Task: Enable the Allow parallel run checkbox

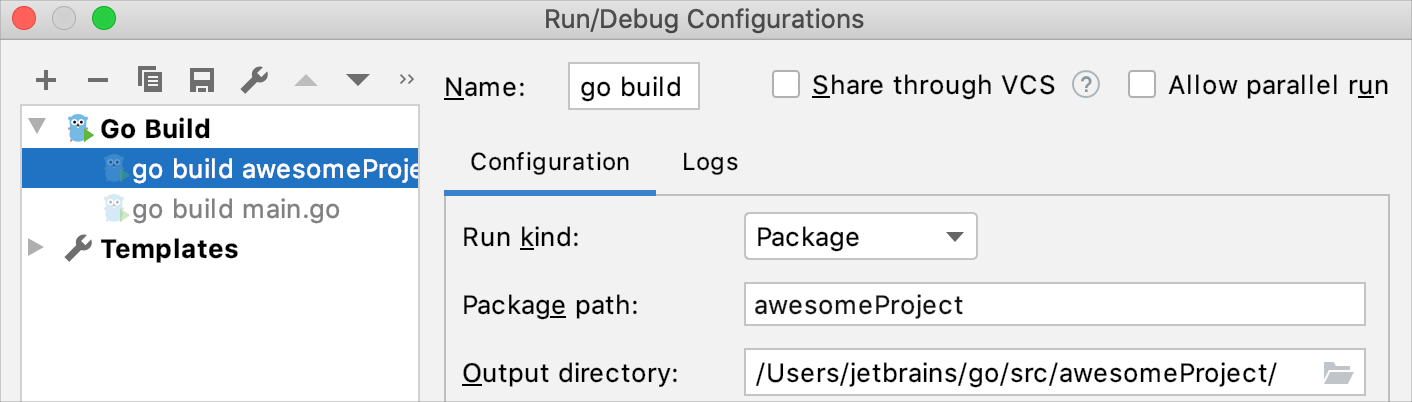Action: click(1142, 86)
